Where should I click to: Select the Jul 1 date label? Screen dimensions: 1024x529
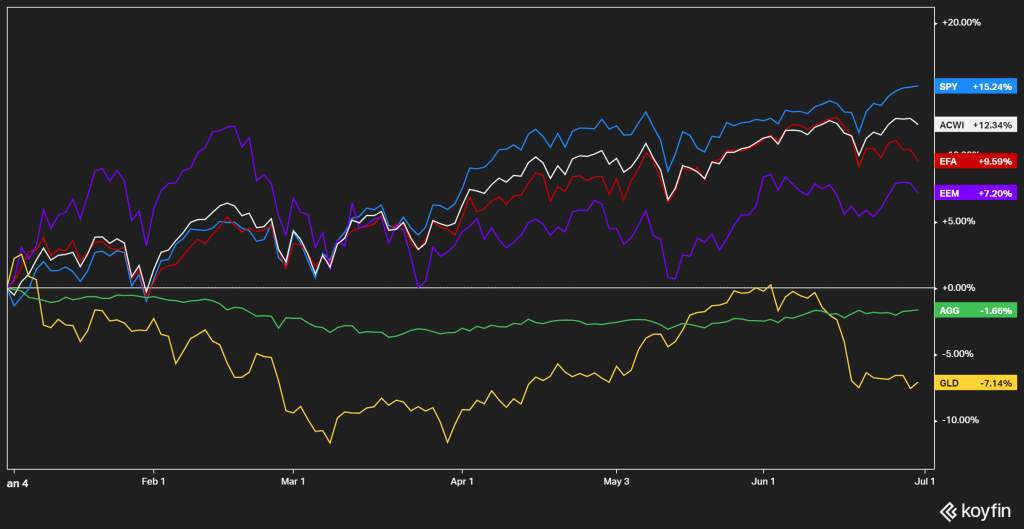tap(924, 481)
